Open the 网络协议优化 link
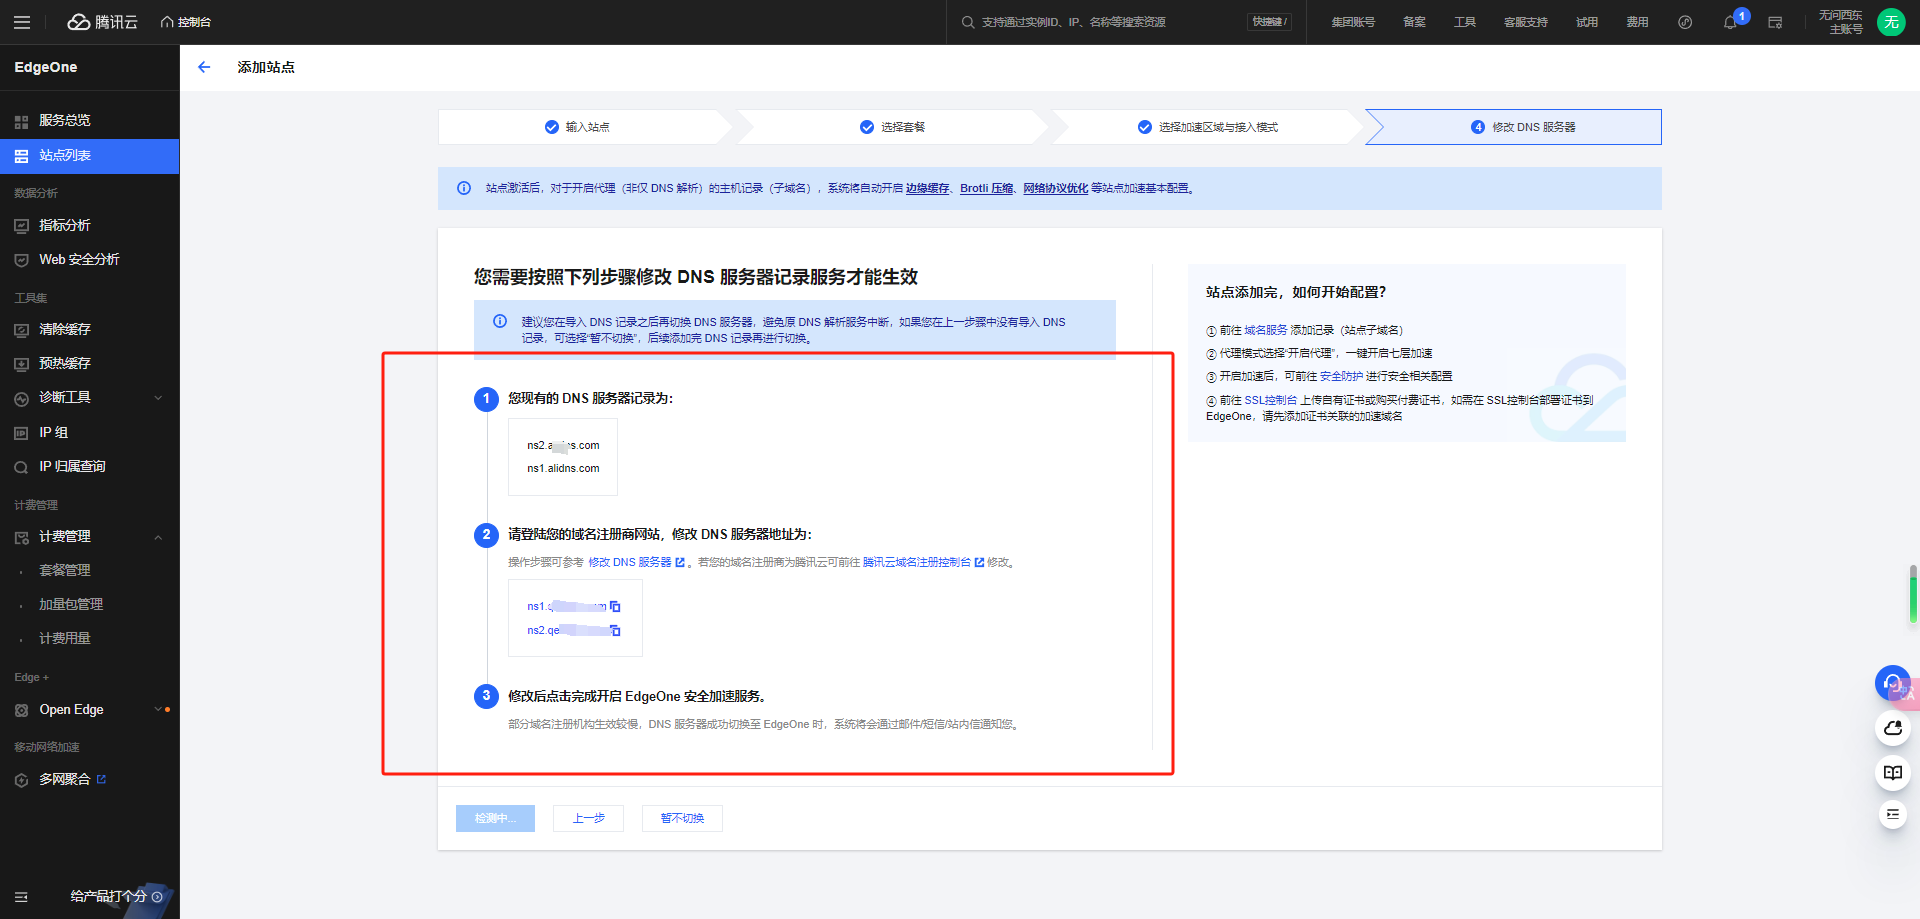Image resolution: width=1920 pixels, height=919 pixels. [x=1055, y=188]
